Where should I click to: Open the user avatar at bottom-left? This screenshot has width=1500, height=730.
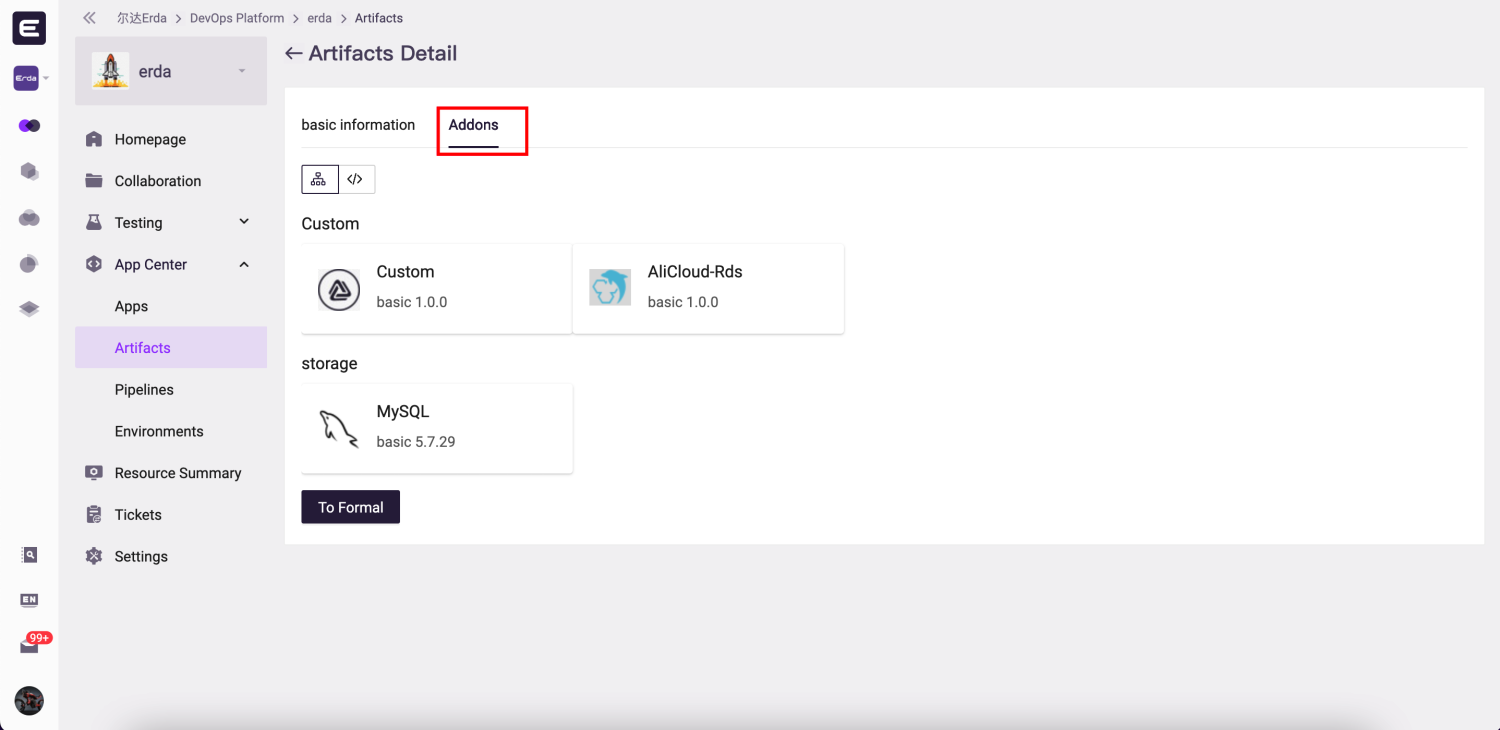29,700
